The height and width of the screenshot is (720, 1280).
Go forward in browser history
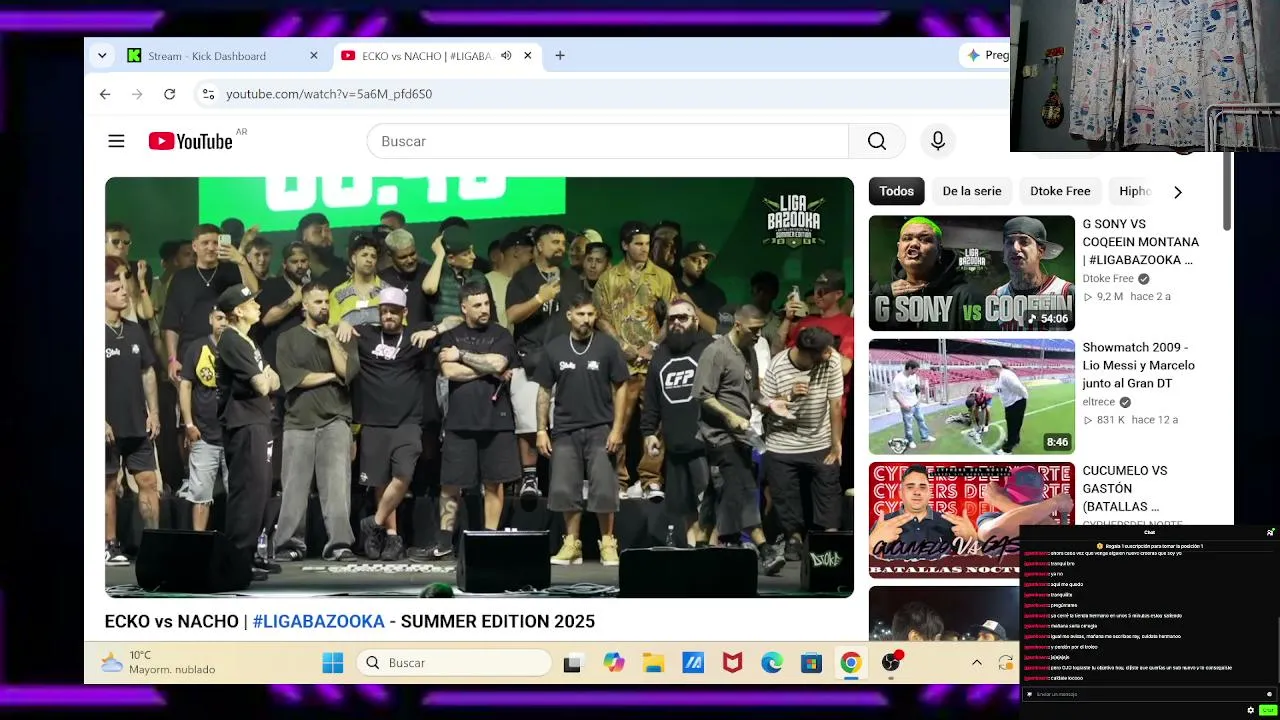point(137,94)
